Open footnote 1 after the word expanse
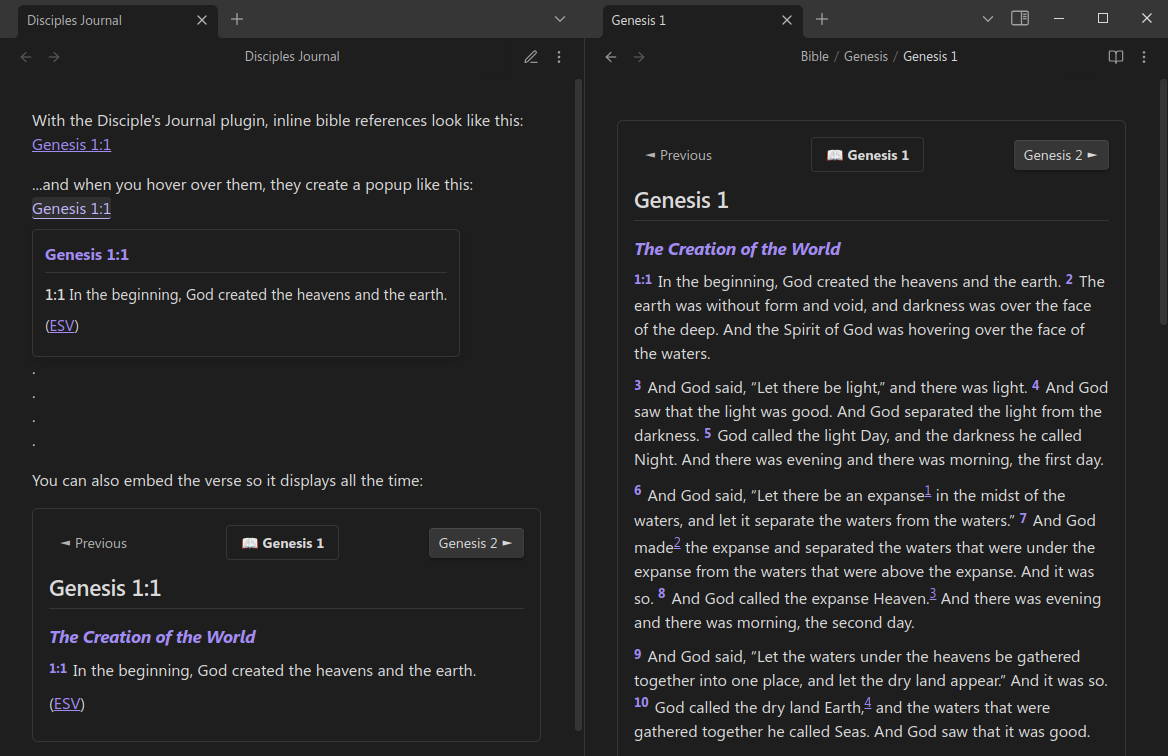This screenshot has height=756, width=1168. (x=928, y=492)
